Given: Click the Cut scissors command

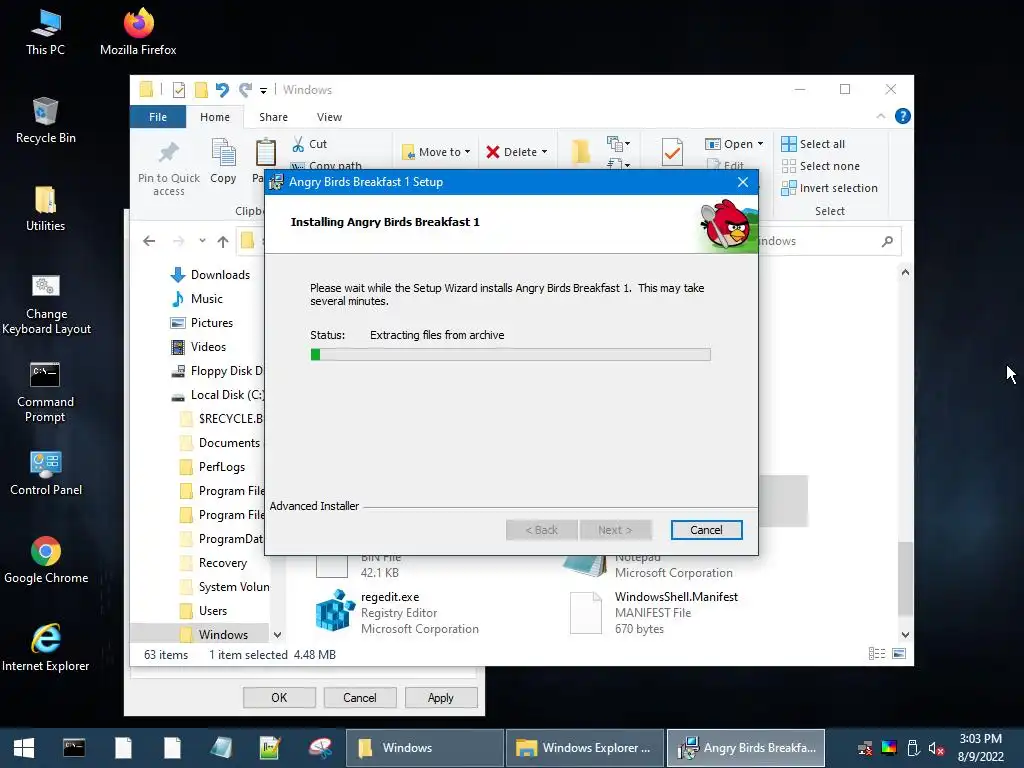Looking at the screenshot, I should 309,144.
